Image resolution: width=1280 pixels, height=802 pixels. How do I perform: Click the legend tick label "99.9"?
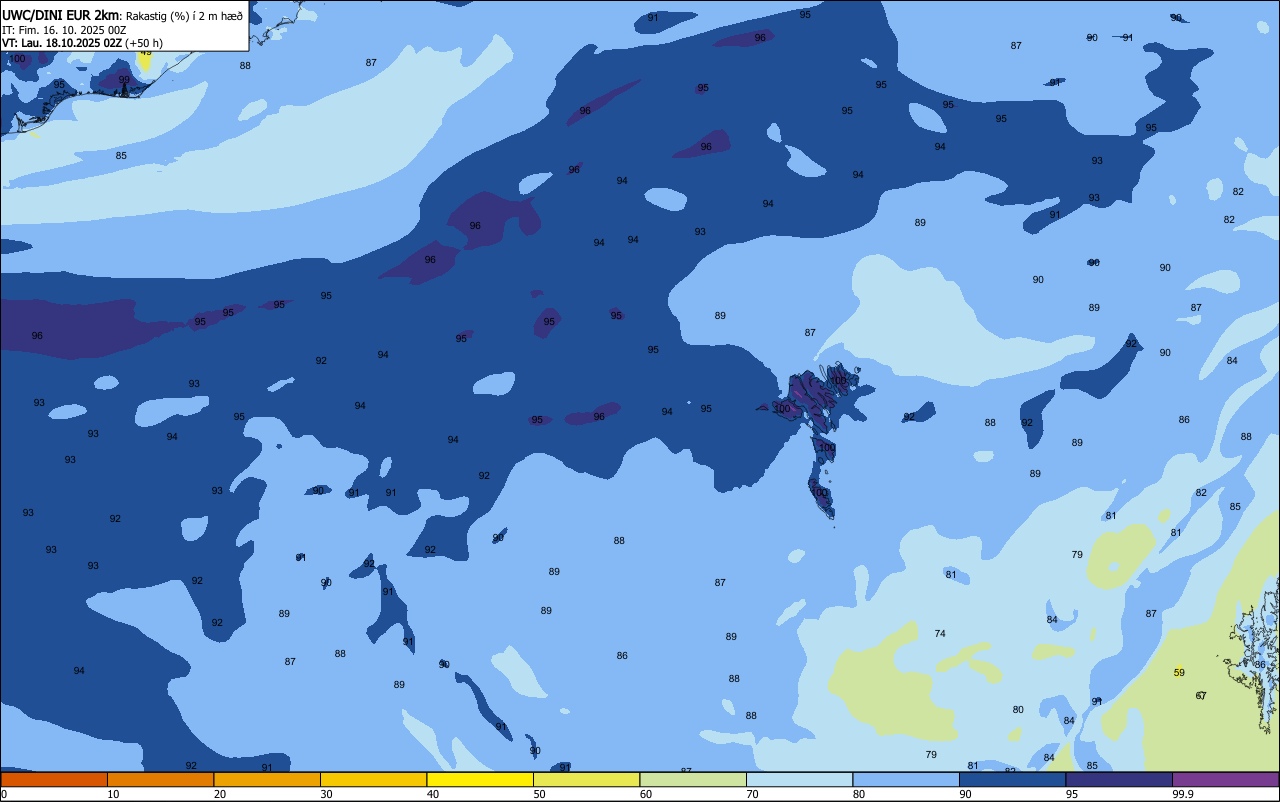click(1184, 794)
